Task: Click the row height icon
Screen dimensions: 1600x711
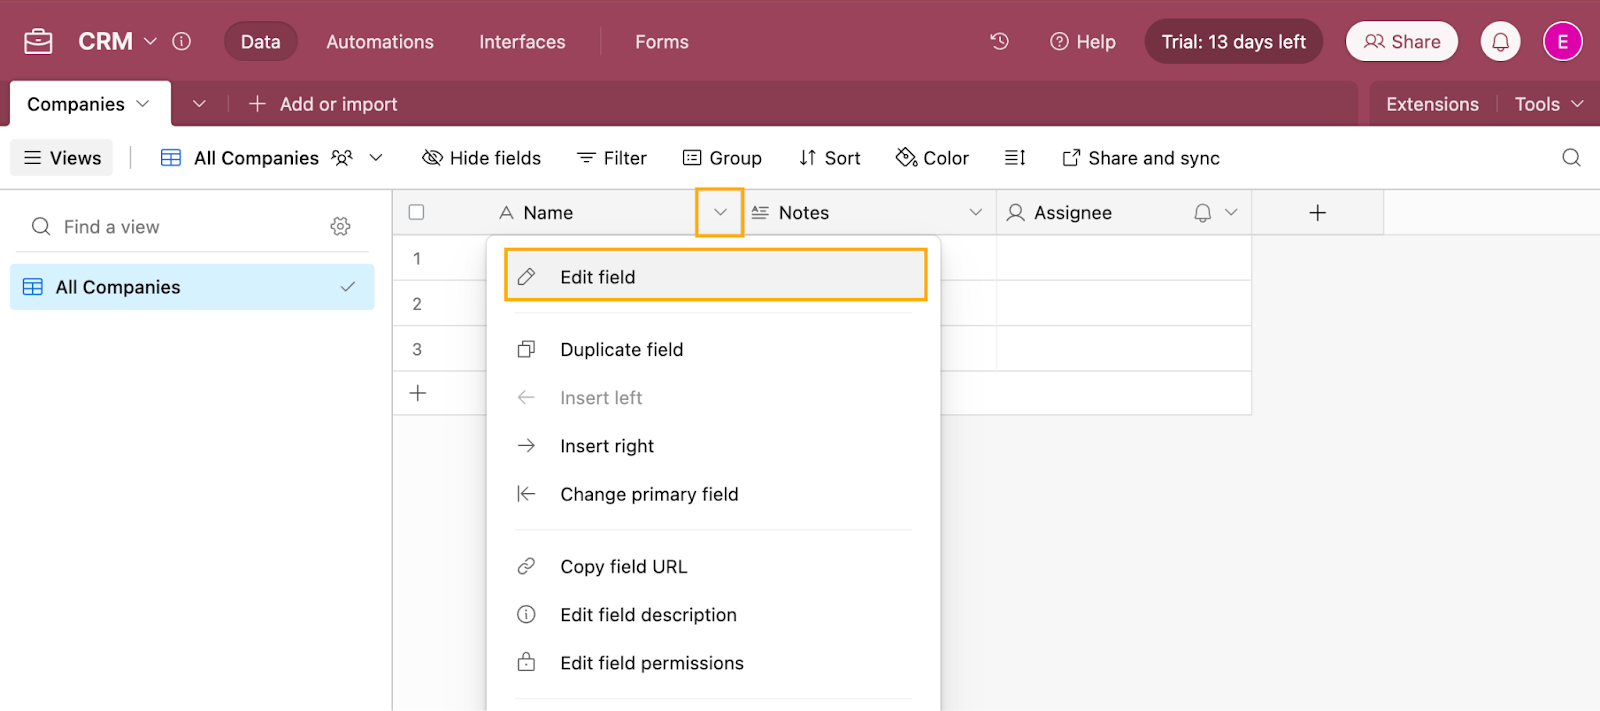Action: 1015,158
